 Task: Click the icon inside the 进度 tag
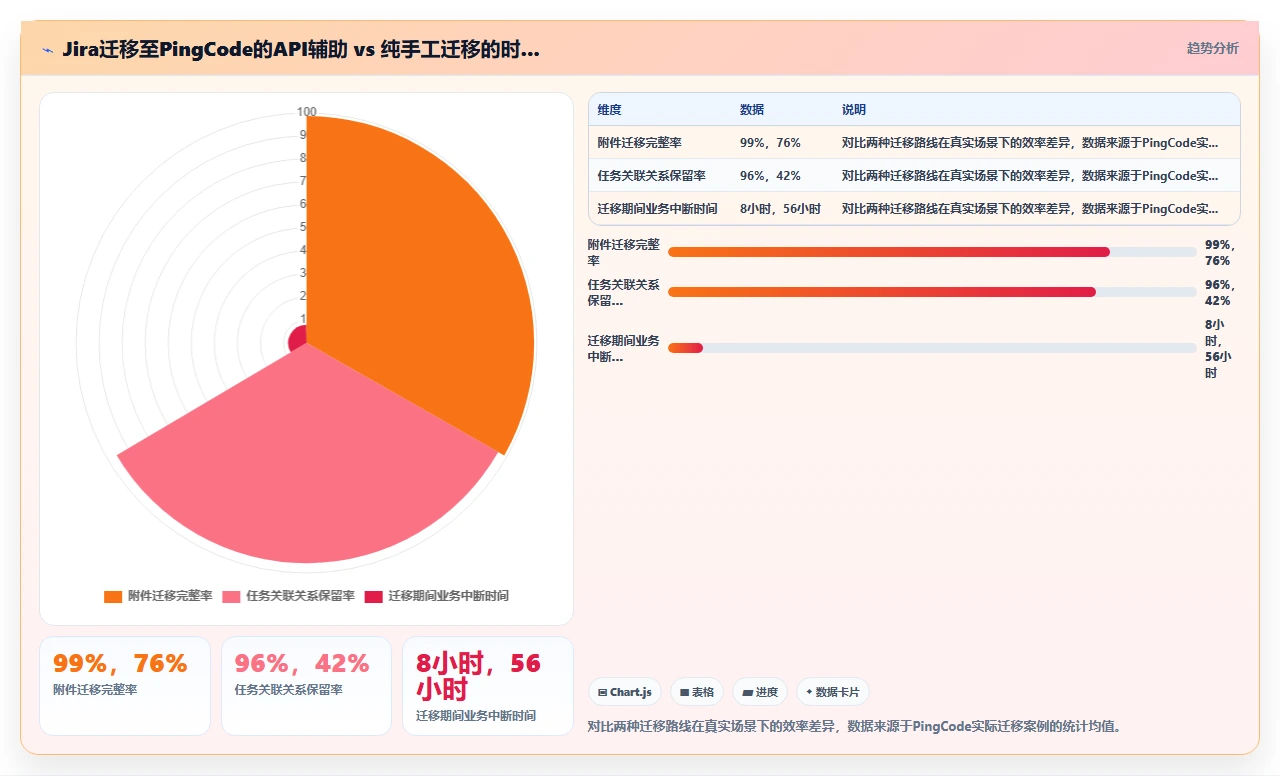748,692
